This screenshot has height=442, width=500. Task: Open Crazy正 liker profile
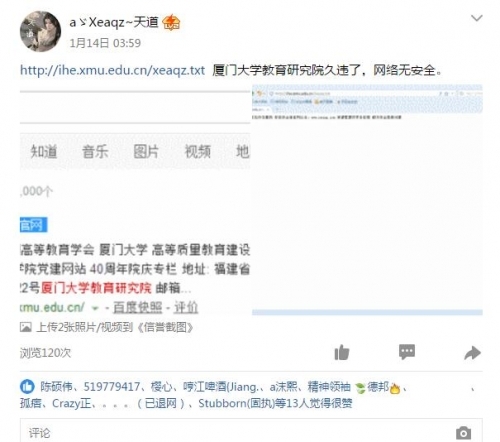point(72,403)
